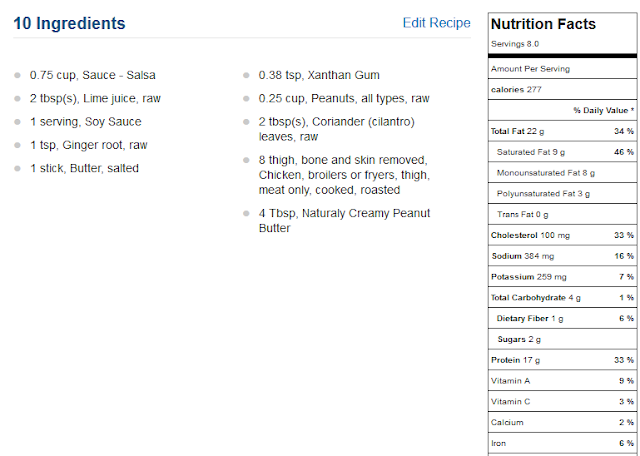Select the Peanuts, all types, raw item
The image size is (640, 456).
[x=344, y=98]
